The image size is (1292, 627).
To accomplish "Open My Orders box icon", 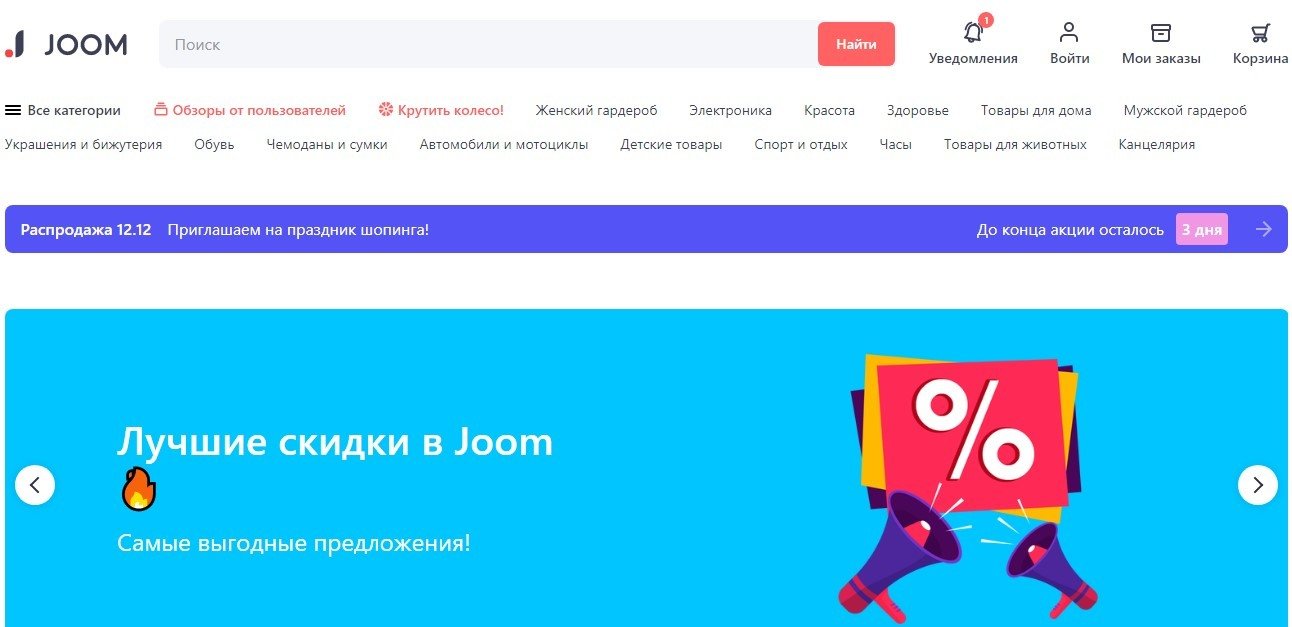I will coord(1160,33).
